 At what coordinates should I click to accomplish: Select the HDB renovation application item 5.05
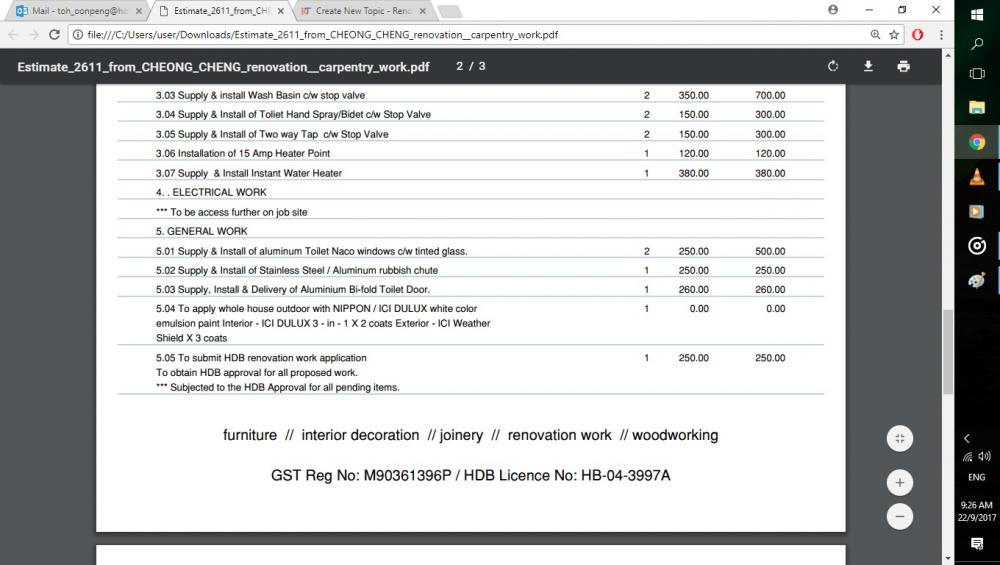[x=278, y=372]
